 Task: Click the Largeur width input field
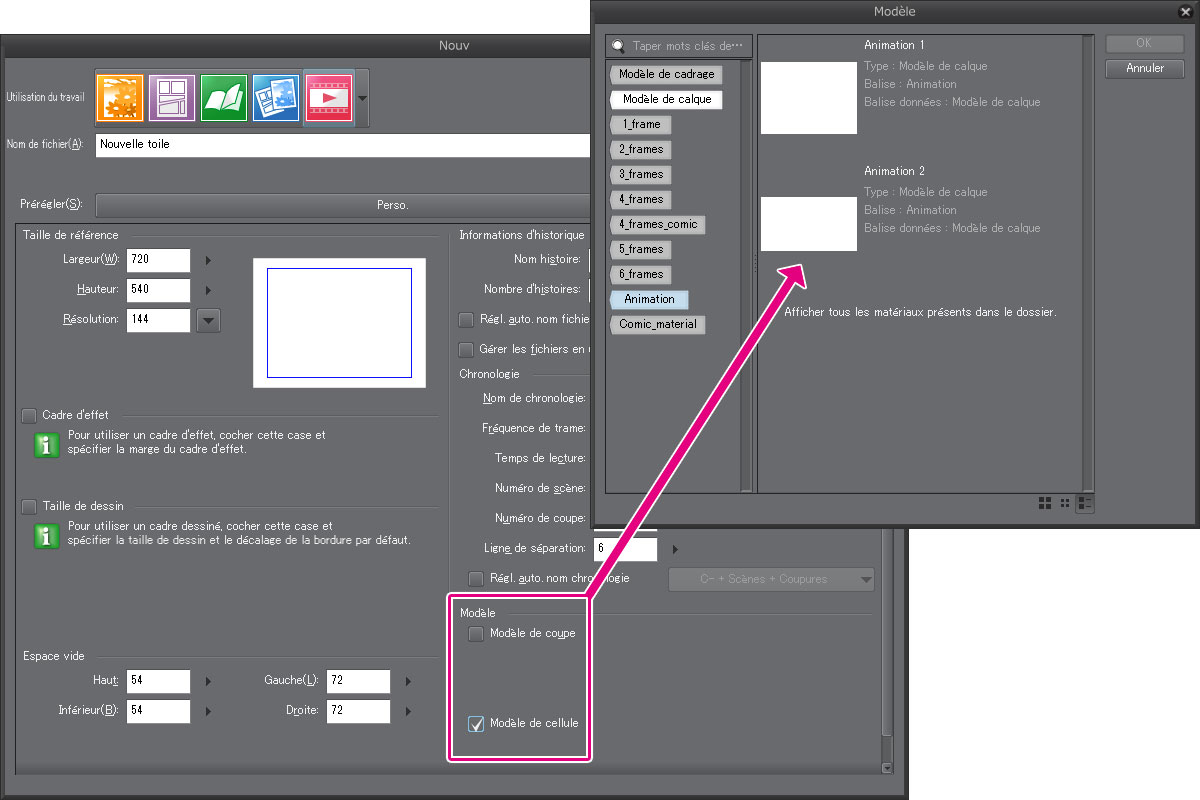tap(158, 260)
